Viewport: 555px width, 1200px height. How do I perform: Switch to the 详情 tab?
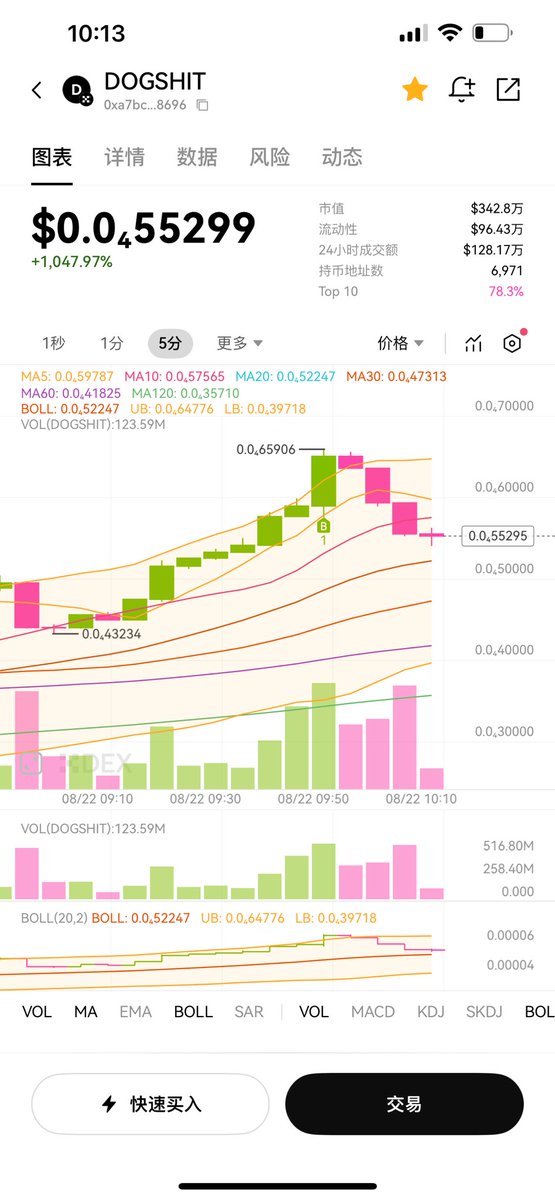point(124,157)
